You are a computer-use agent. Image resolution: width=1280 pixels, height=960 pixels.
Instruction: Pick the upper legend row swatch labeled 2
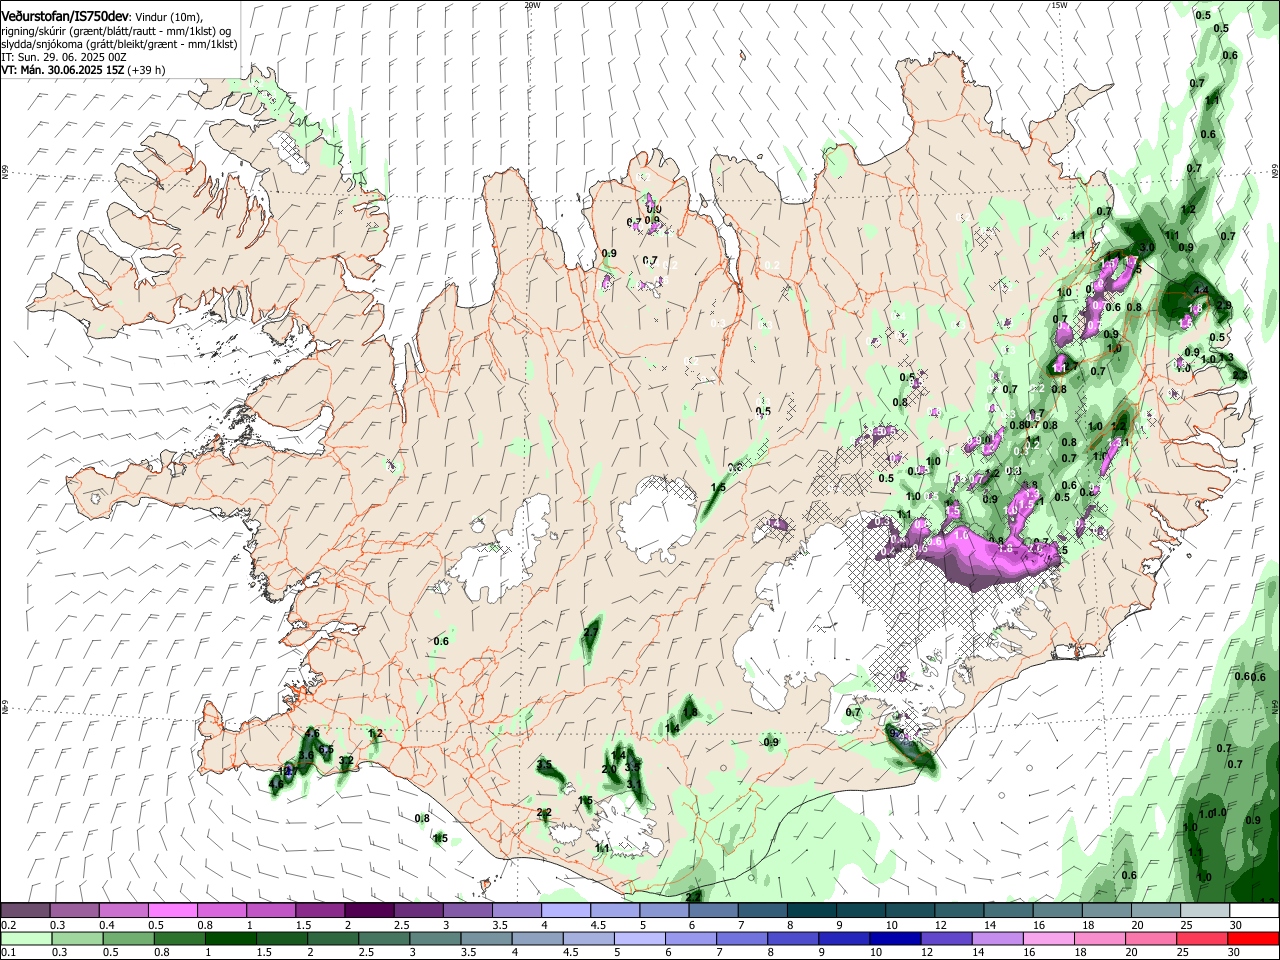tap(368, 911)
